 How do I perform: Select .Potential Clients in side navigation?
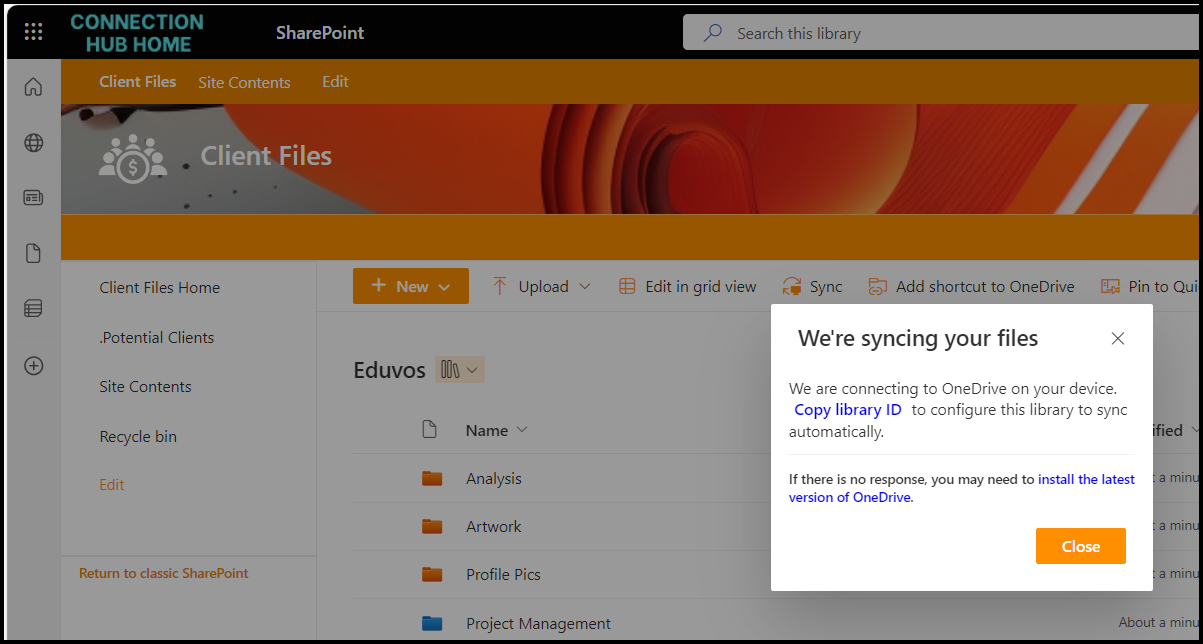click(x=157, y=338)
